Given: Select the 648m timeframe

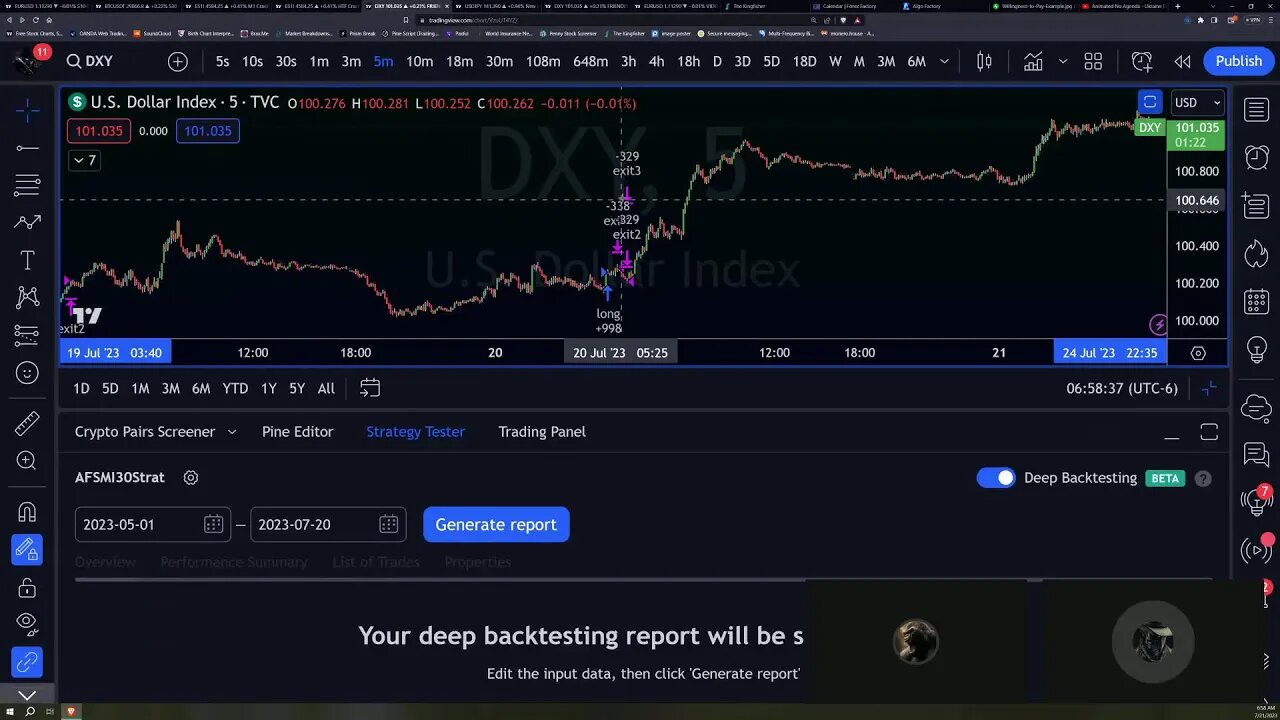Looking at the screenshot, I should [590, 61].
